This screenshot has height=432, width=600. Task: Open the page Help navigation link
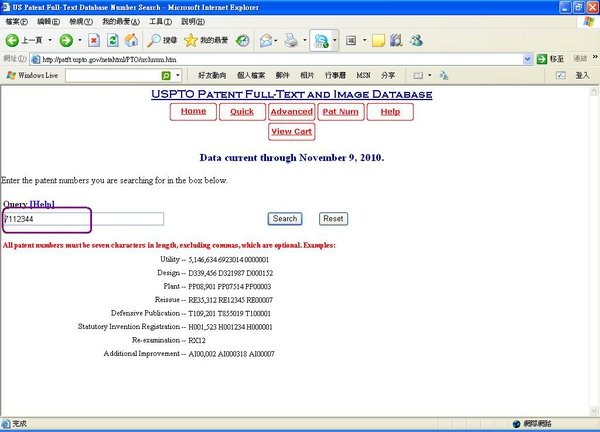coord(390,112)
